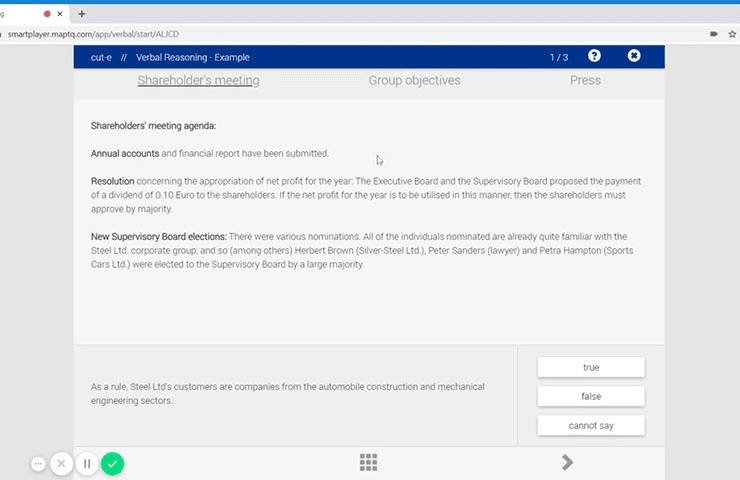740x480 pixels.
Task: Select the 'true' answer
Action: pyautogui.click(x=590, y=367)
